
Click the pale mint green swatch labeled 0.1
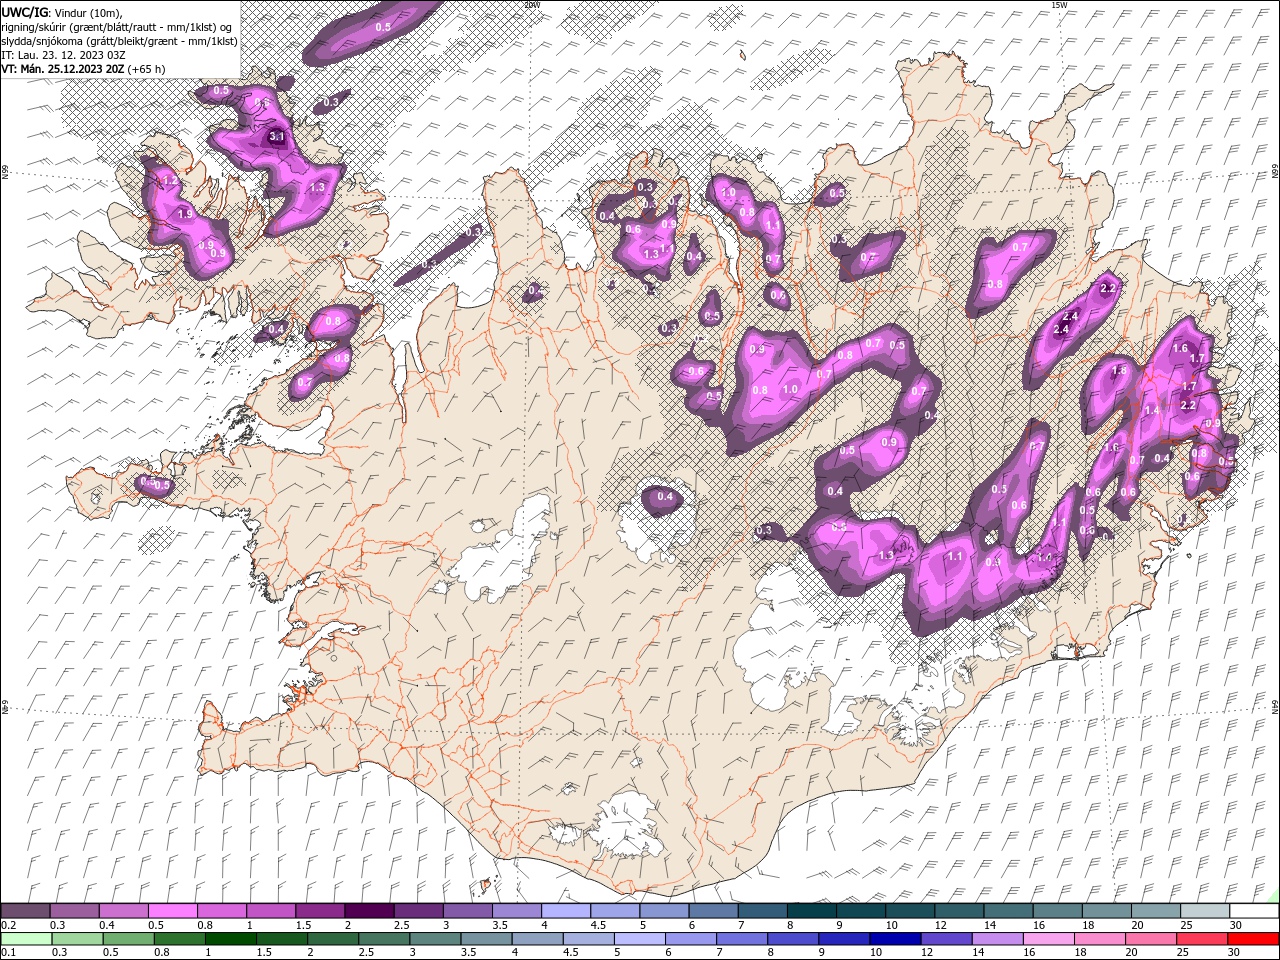point(26,939)
